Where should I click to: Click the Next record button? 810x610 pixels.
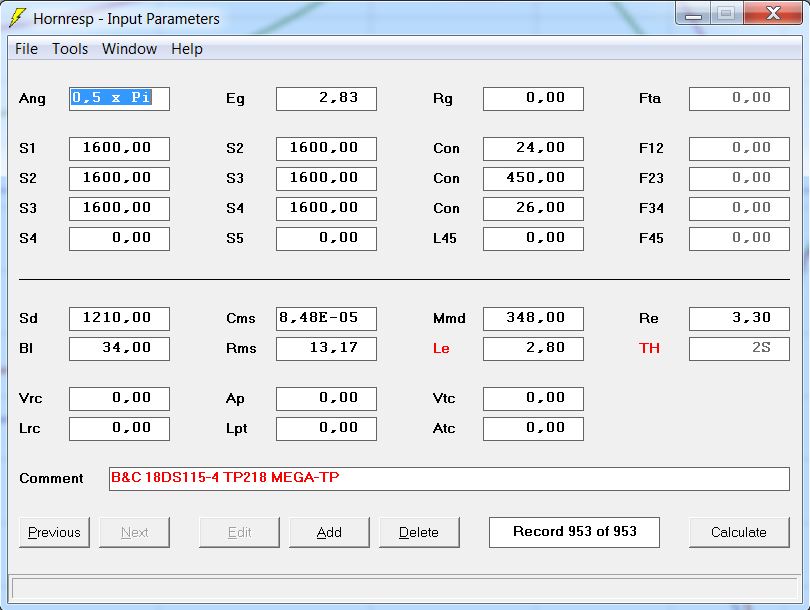tap(134, 533)
